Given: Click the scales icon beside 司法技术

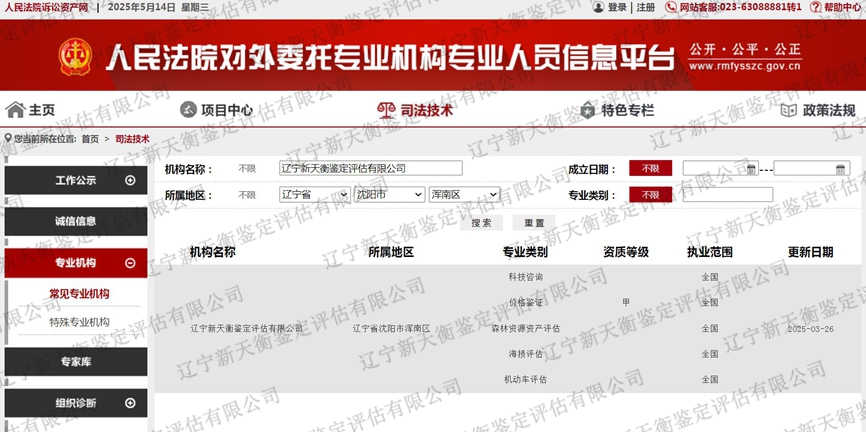Looking at the screenshot, I should (385, 110).
